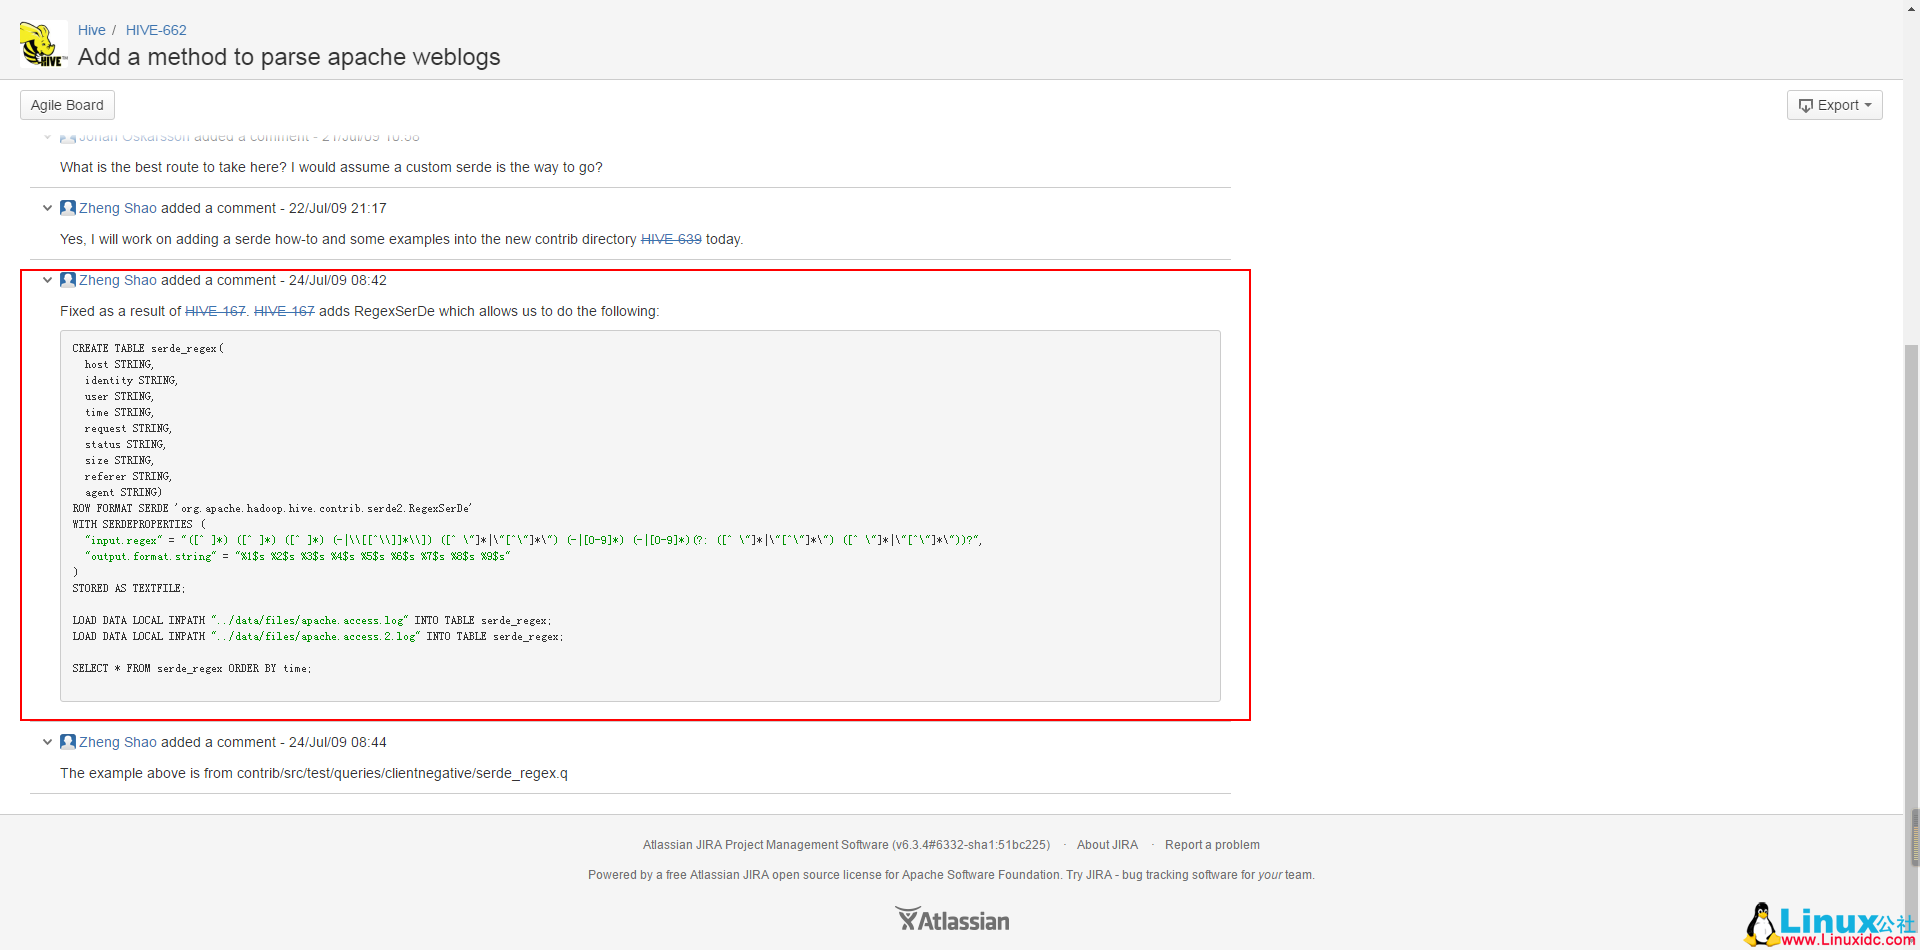Collapse the 24/Jul/09 08:42 comment with code
The height and width of the screenshot is (950, 1920).
[47, 280]
